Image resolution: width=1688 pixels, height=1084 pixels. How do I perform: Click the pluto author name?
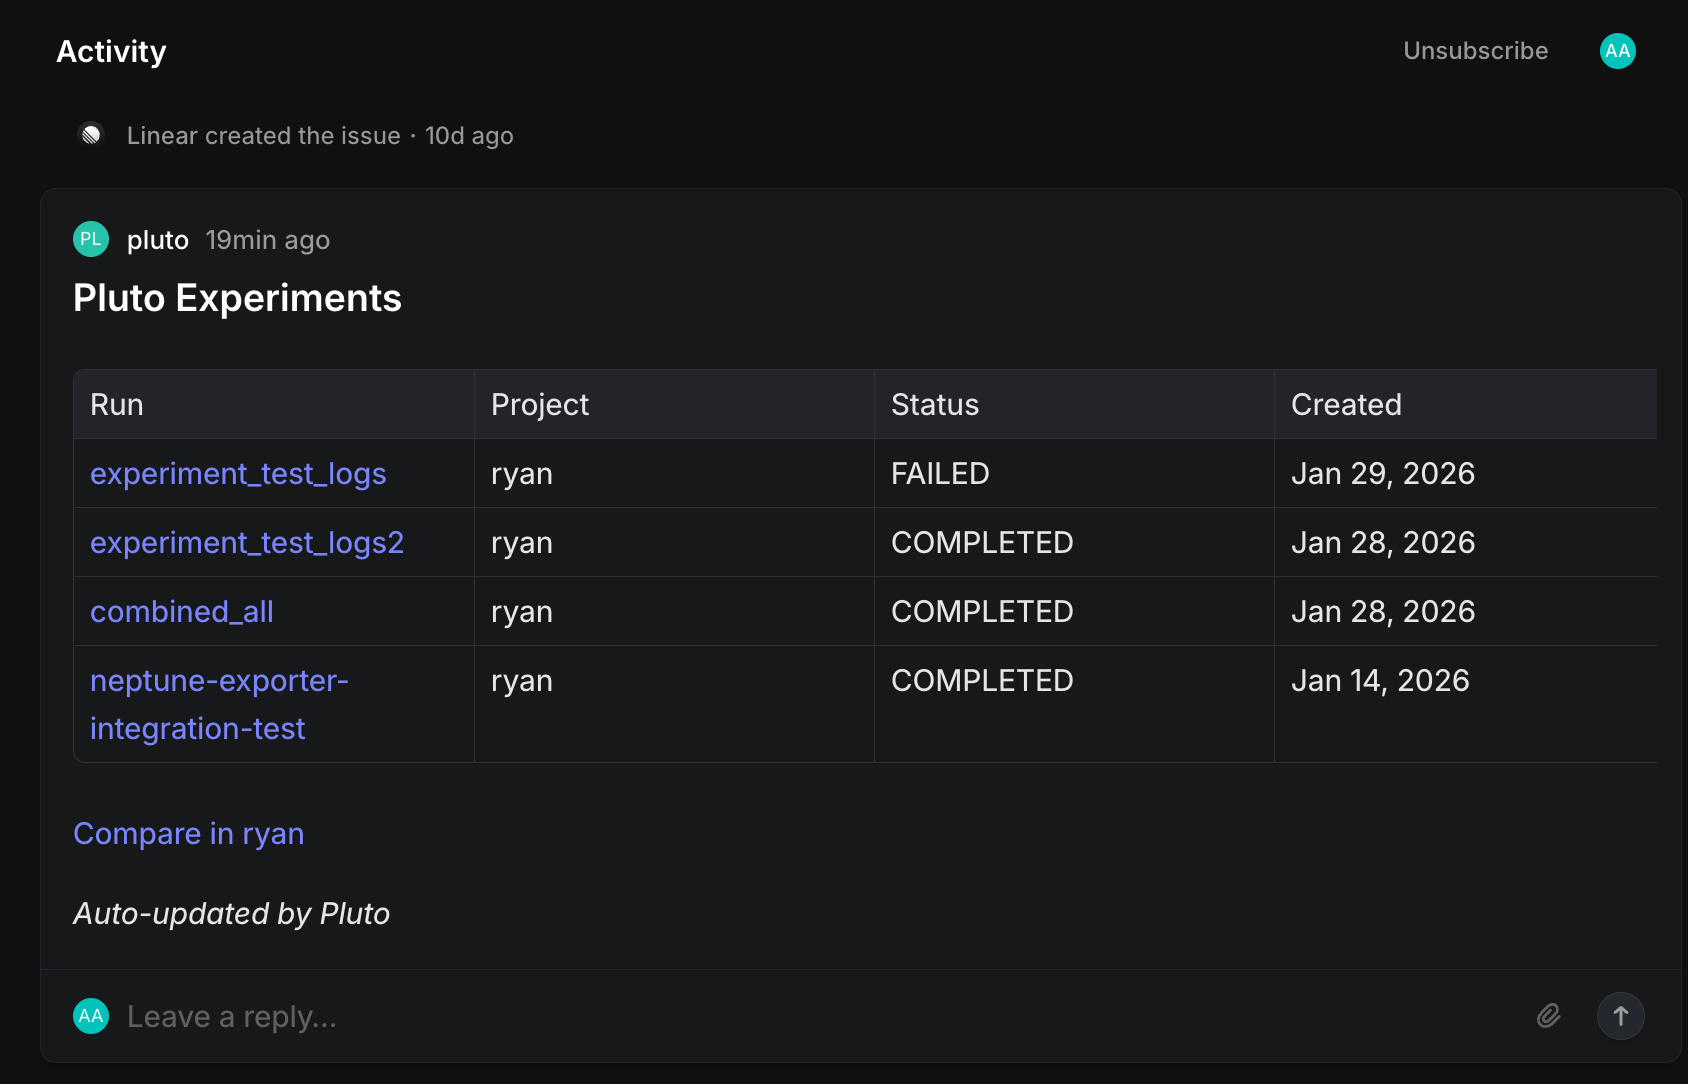[x=158, y=240]
